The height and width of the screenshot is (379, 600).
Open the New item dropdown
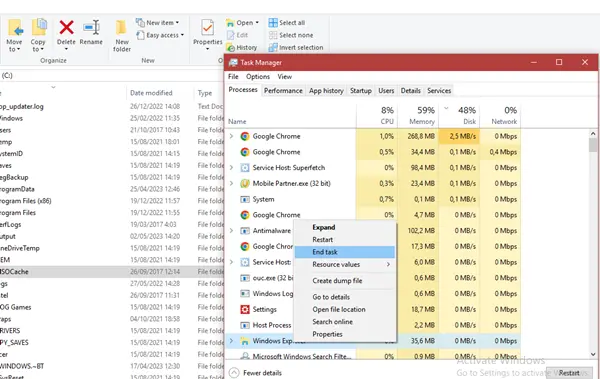pyautogui.click(x=158, y=23)
